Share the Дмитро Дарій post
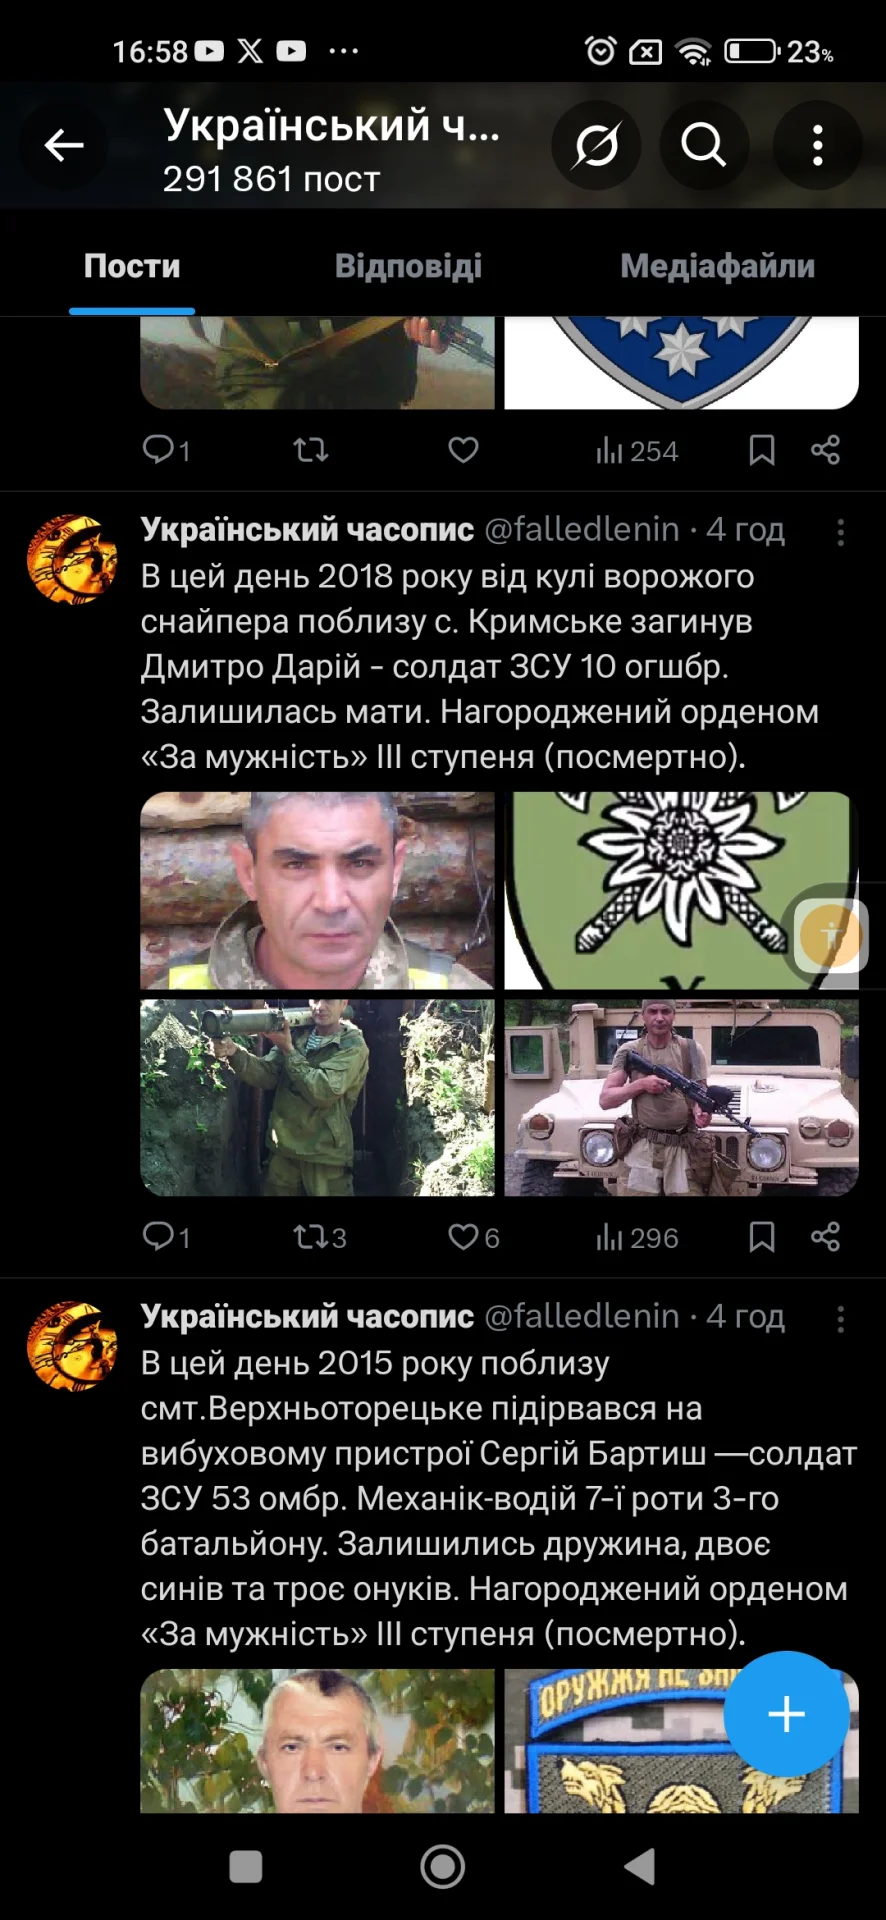Screen dimensions: 886x1920 click(x=825, y=1238)
